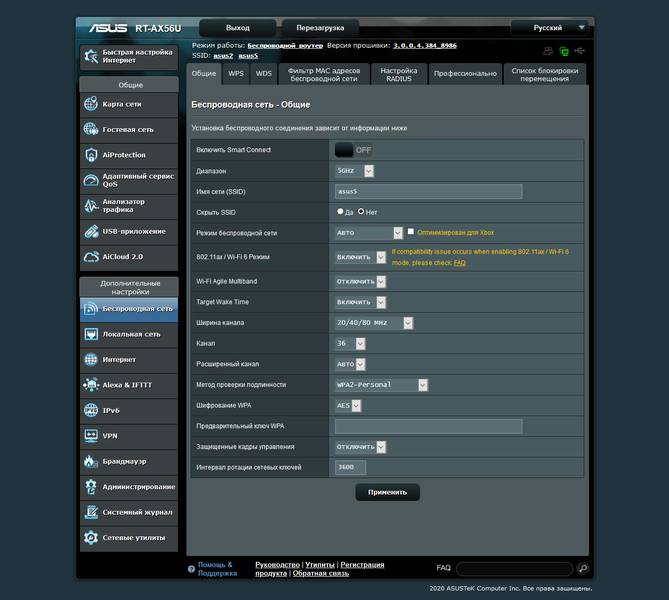Screen dimensions: 669x600
Task: Open the RADIUS settings tab
Action: tap(399, 74)
